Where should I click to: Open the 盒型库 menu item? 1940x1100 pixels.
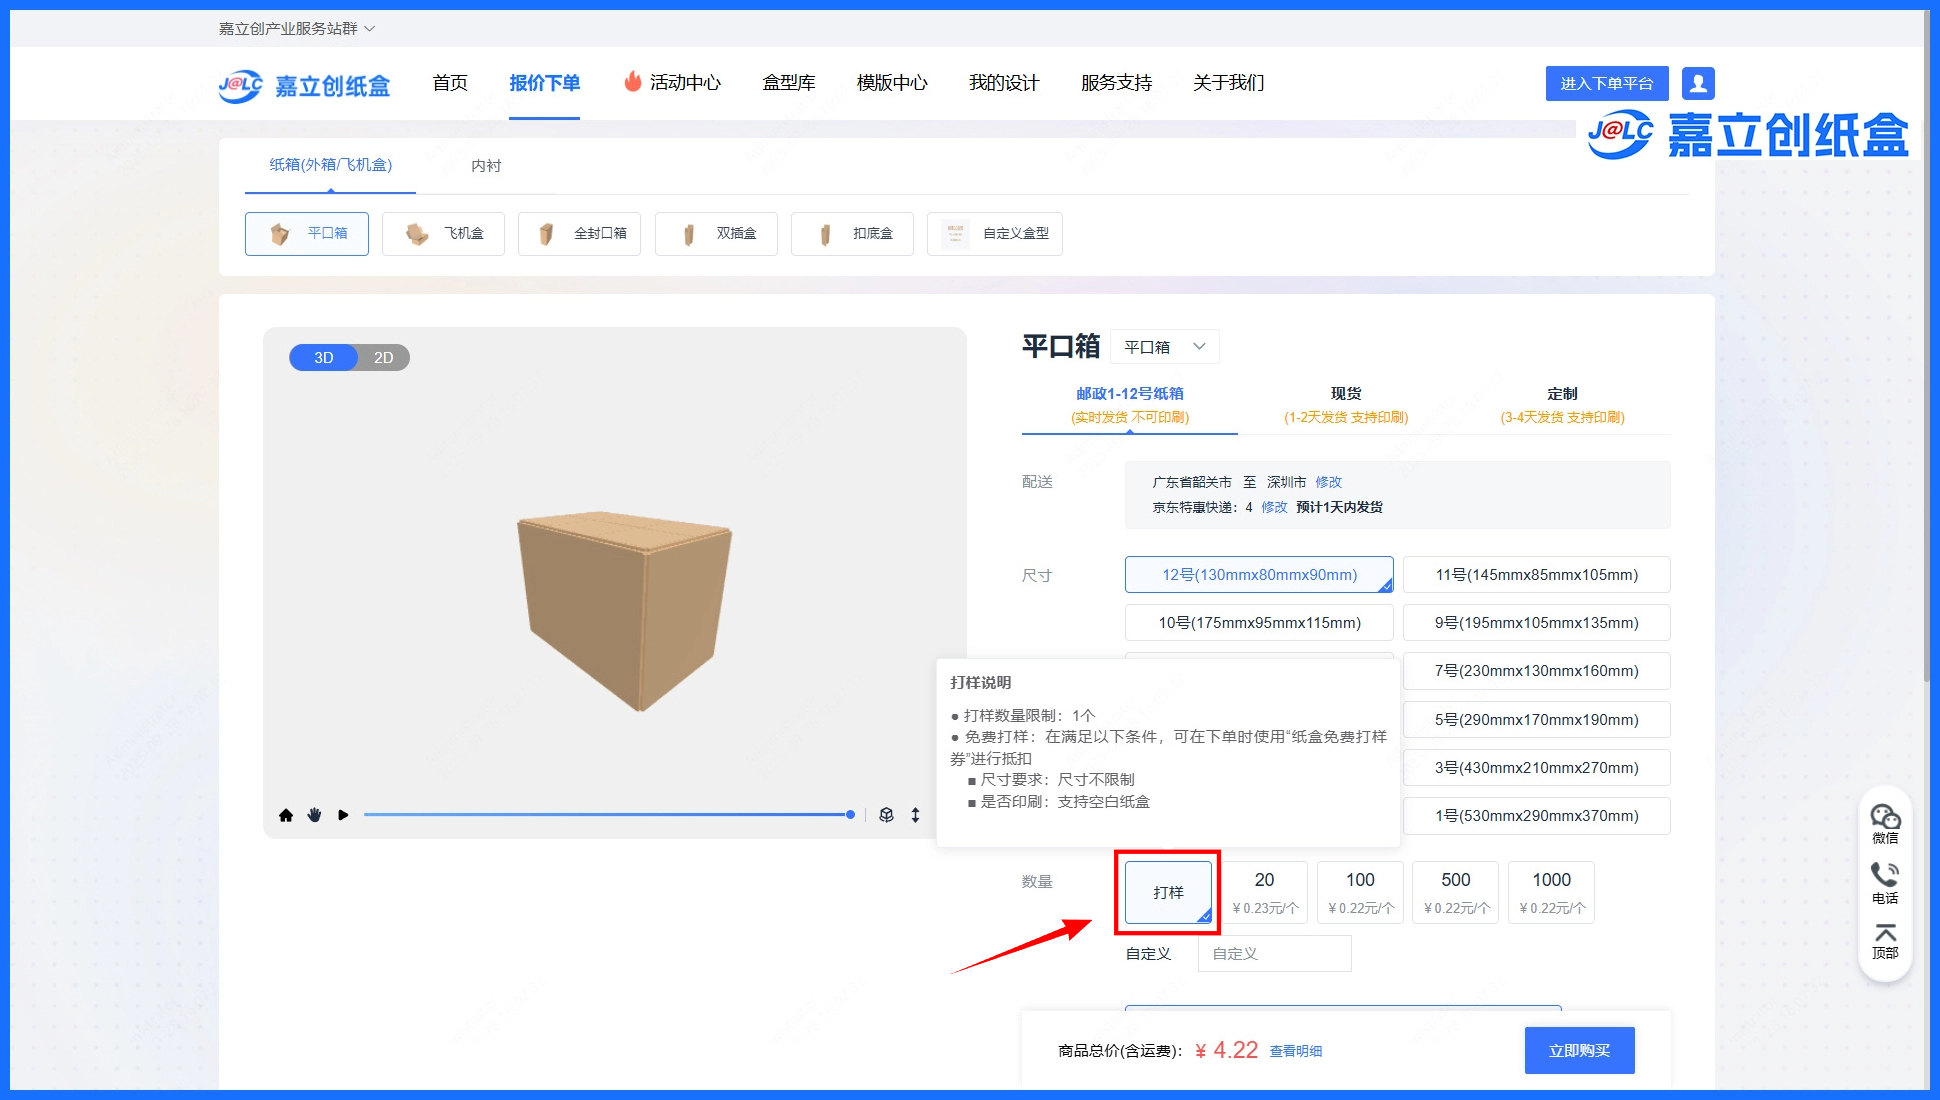click(x=789, y=83)
